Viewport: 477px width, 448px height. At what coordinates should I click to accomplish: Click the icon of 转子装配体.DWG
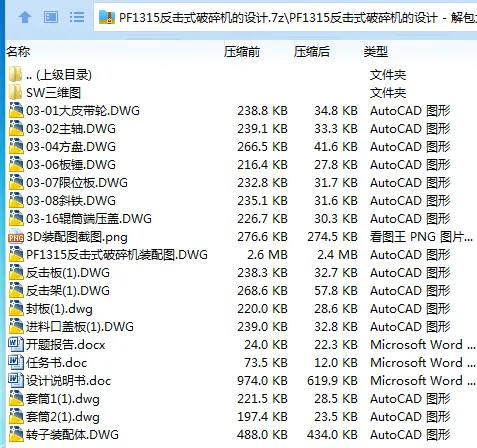(16, 434)
